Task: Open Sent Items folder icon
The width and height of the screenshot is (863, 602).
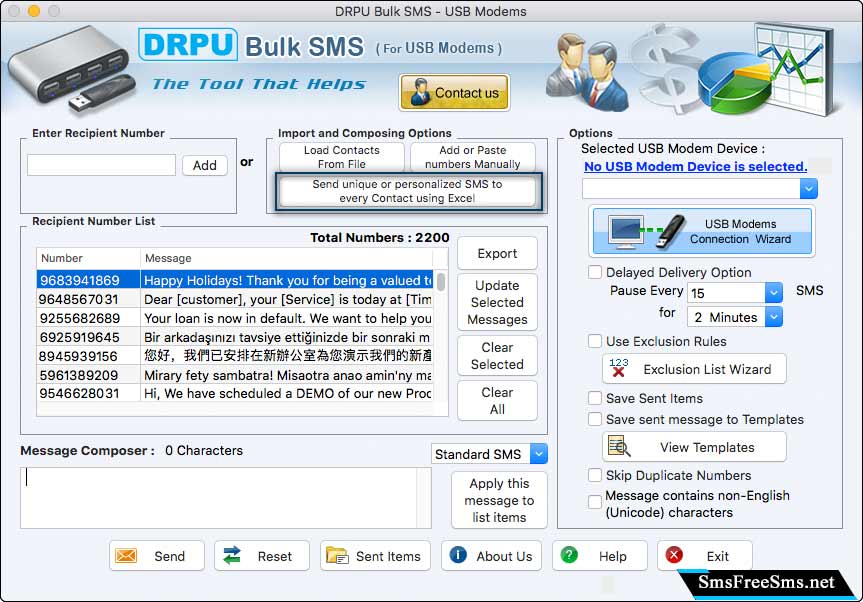Action: pos(338,556)
